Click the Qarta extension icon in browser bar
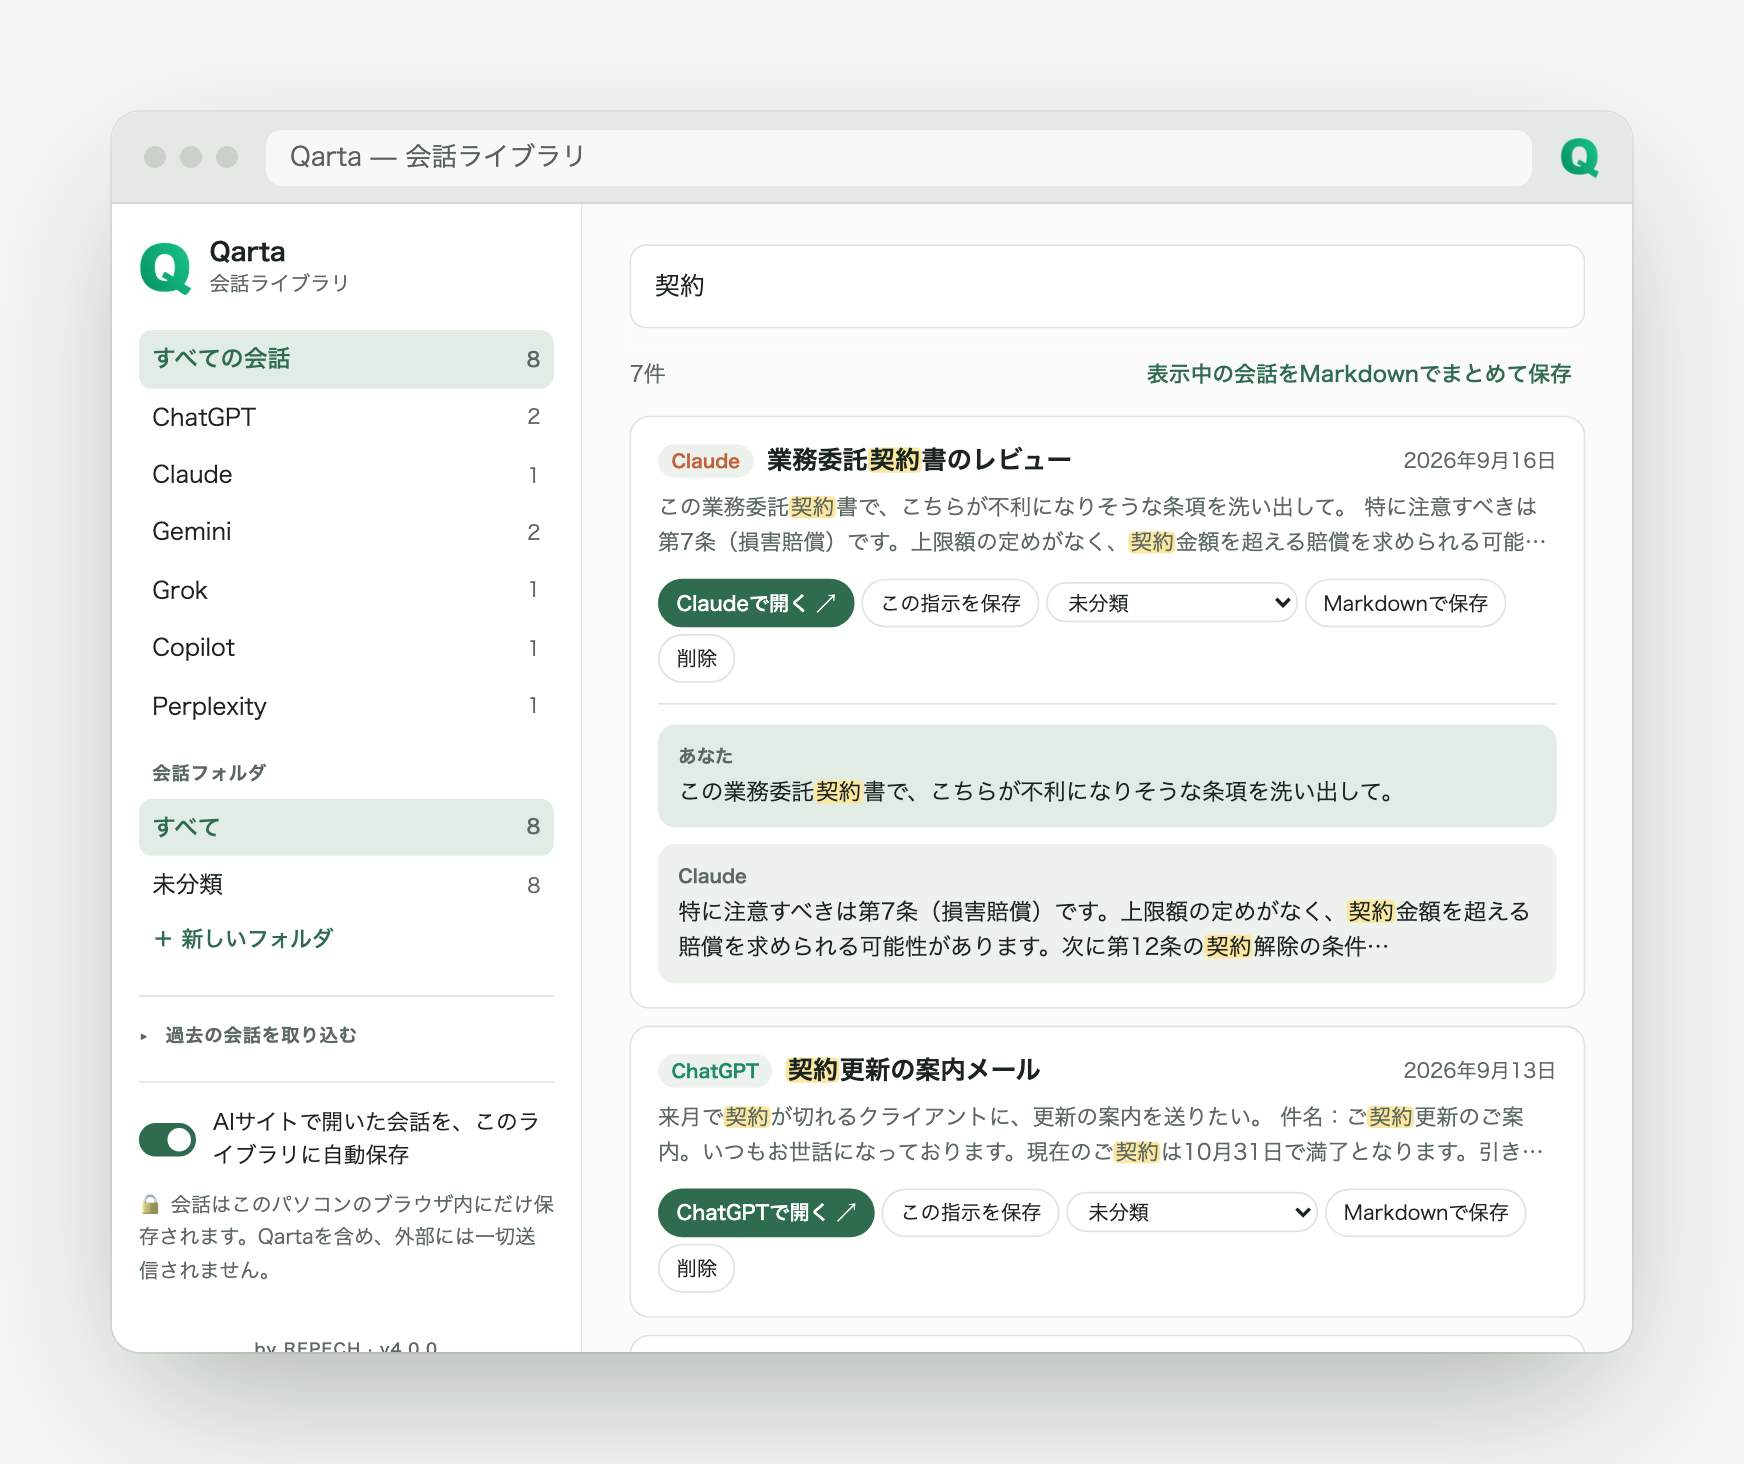 [1580, 157]
